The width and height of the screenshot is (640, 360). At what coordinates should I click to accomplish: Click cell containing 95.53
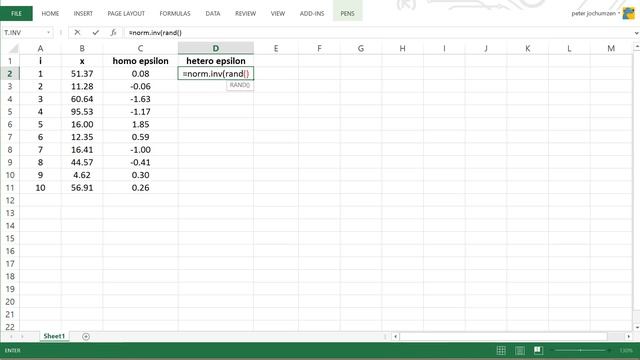tap(82, 112)
